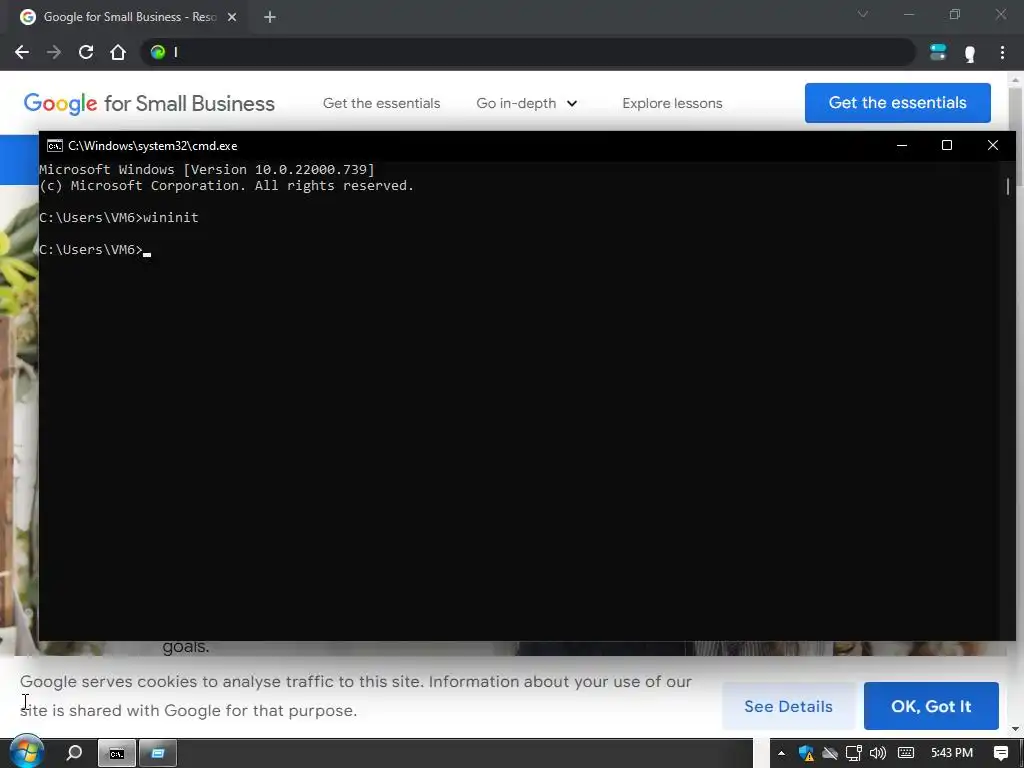Accept cookies with OK, Got It

coord(931,706)
